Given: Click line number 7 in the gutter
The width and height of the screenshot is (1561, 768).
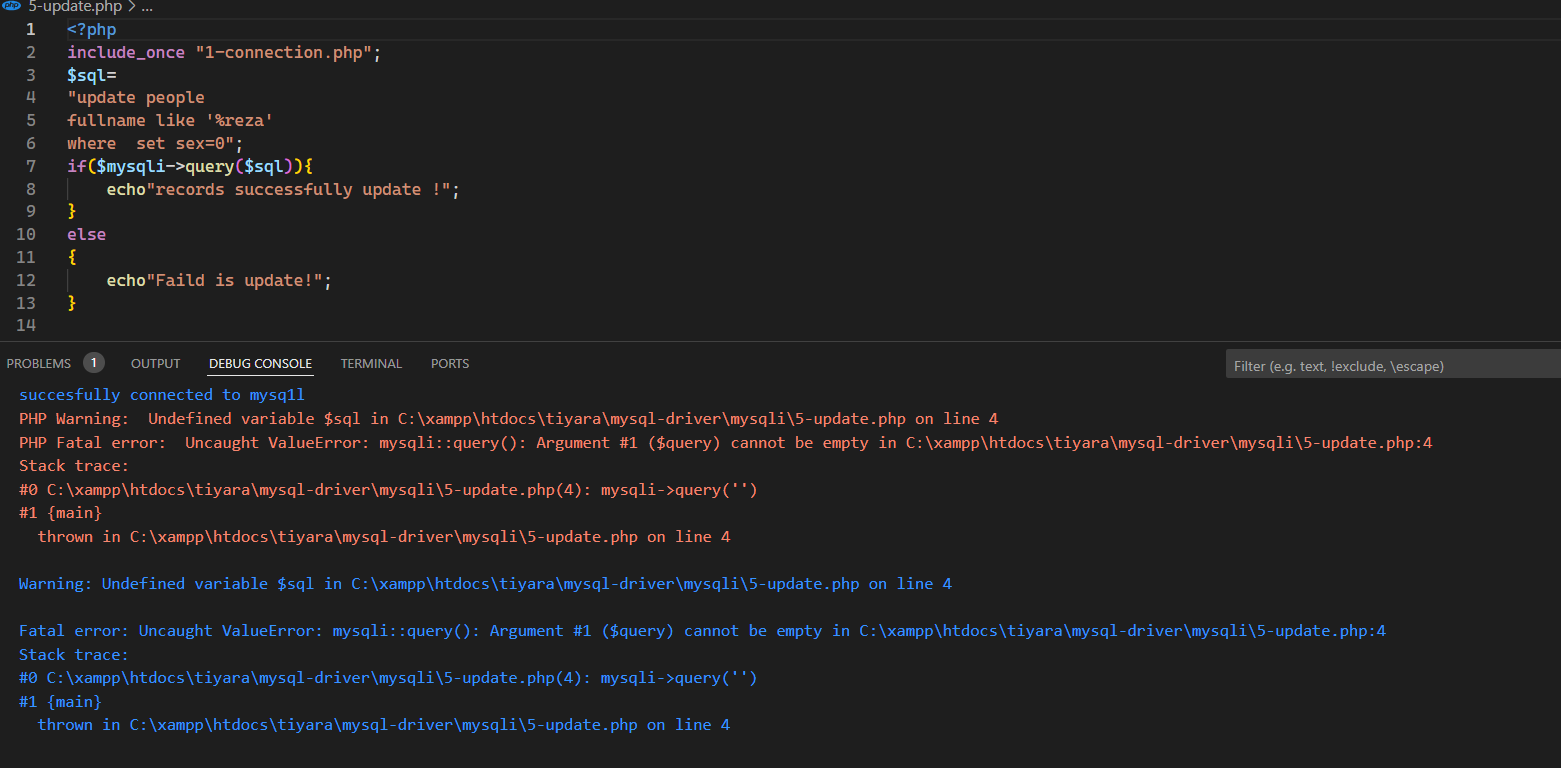Looking at the screenshot, I should pyautogui.click(x=31, y=166).
